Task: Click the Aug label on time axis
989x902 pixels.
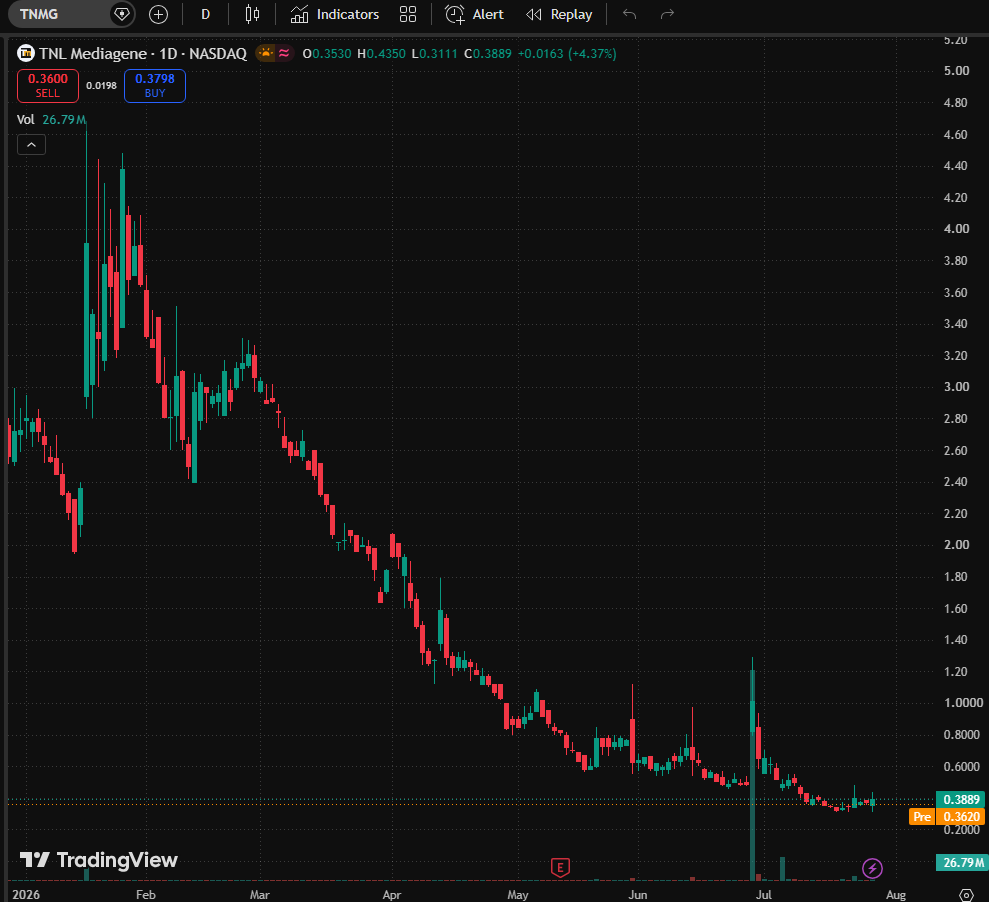Action: tap(896, 894)
